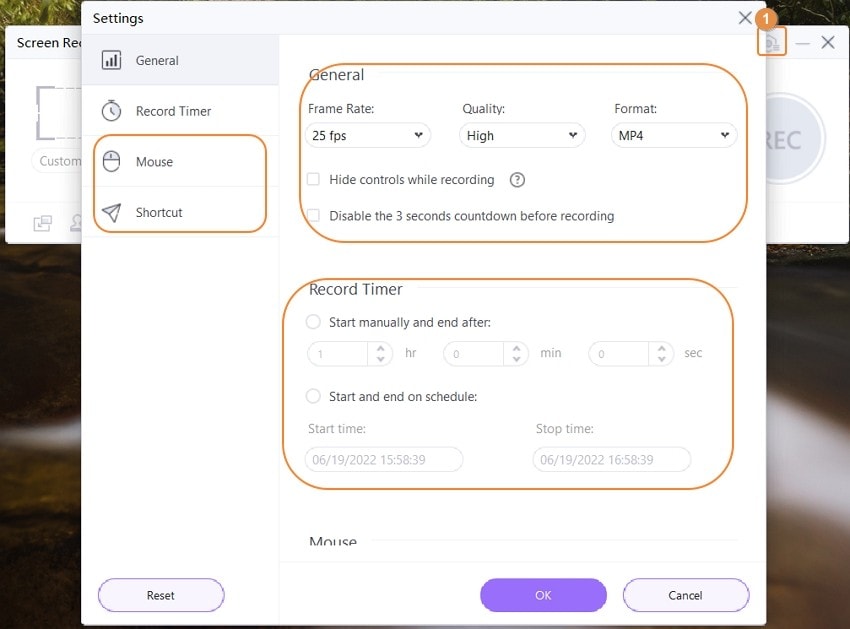Screen dimensions: 850x629
Task: Enable Hide controls while recording checkbox
Action: pos(313,179)
